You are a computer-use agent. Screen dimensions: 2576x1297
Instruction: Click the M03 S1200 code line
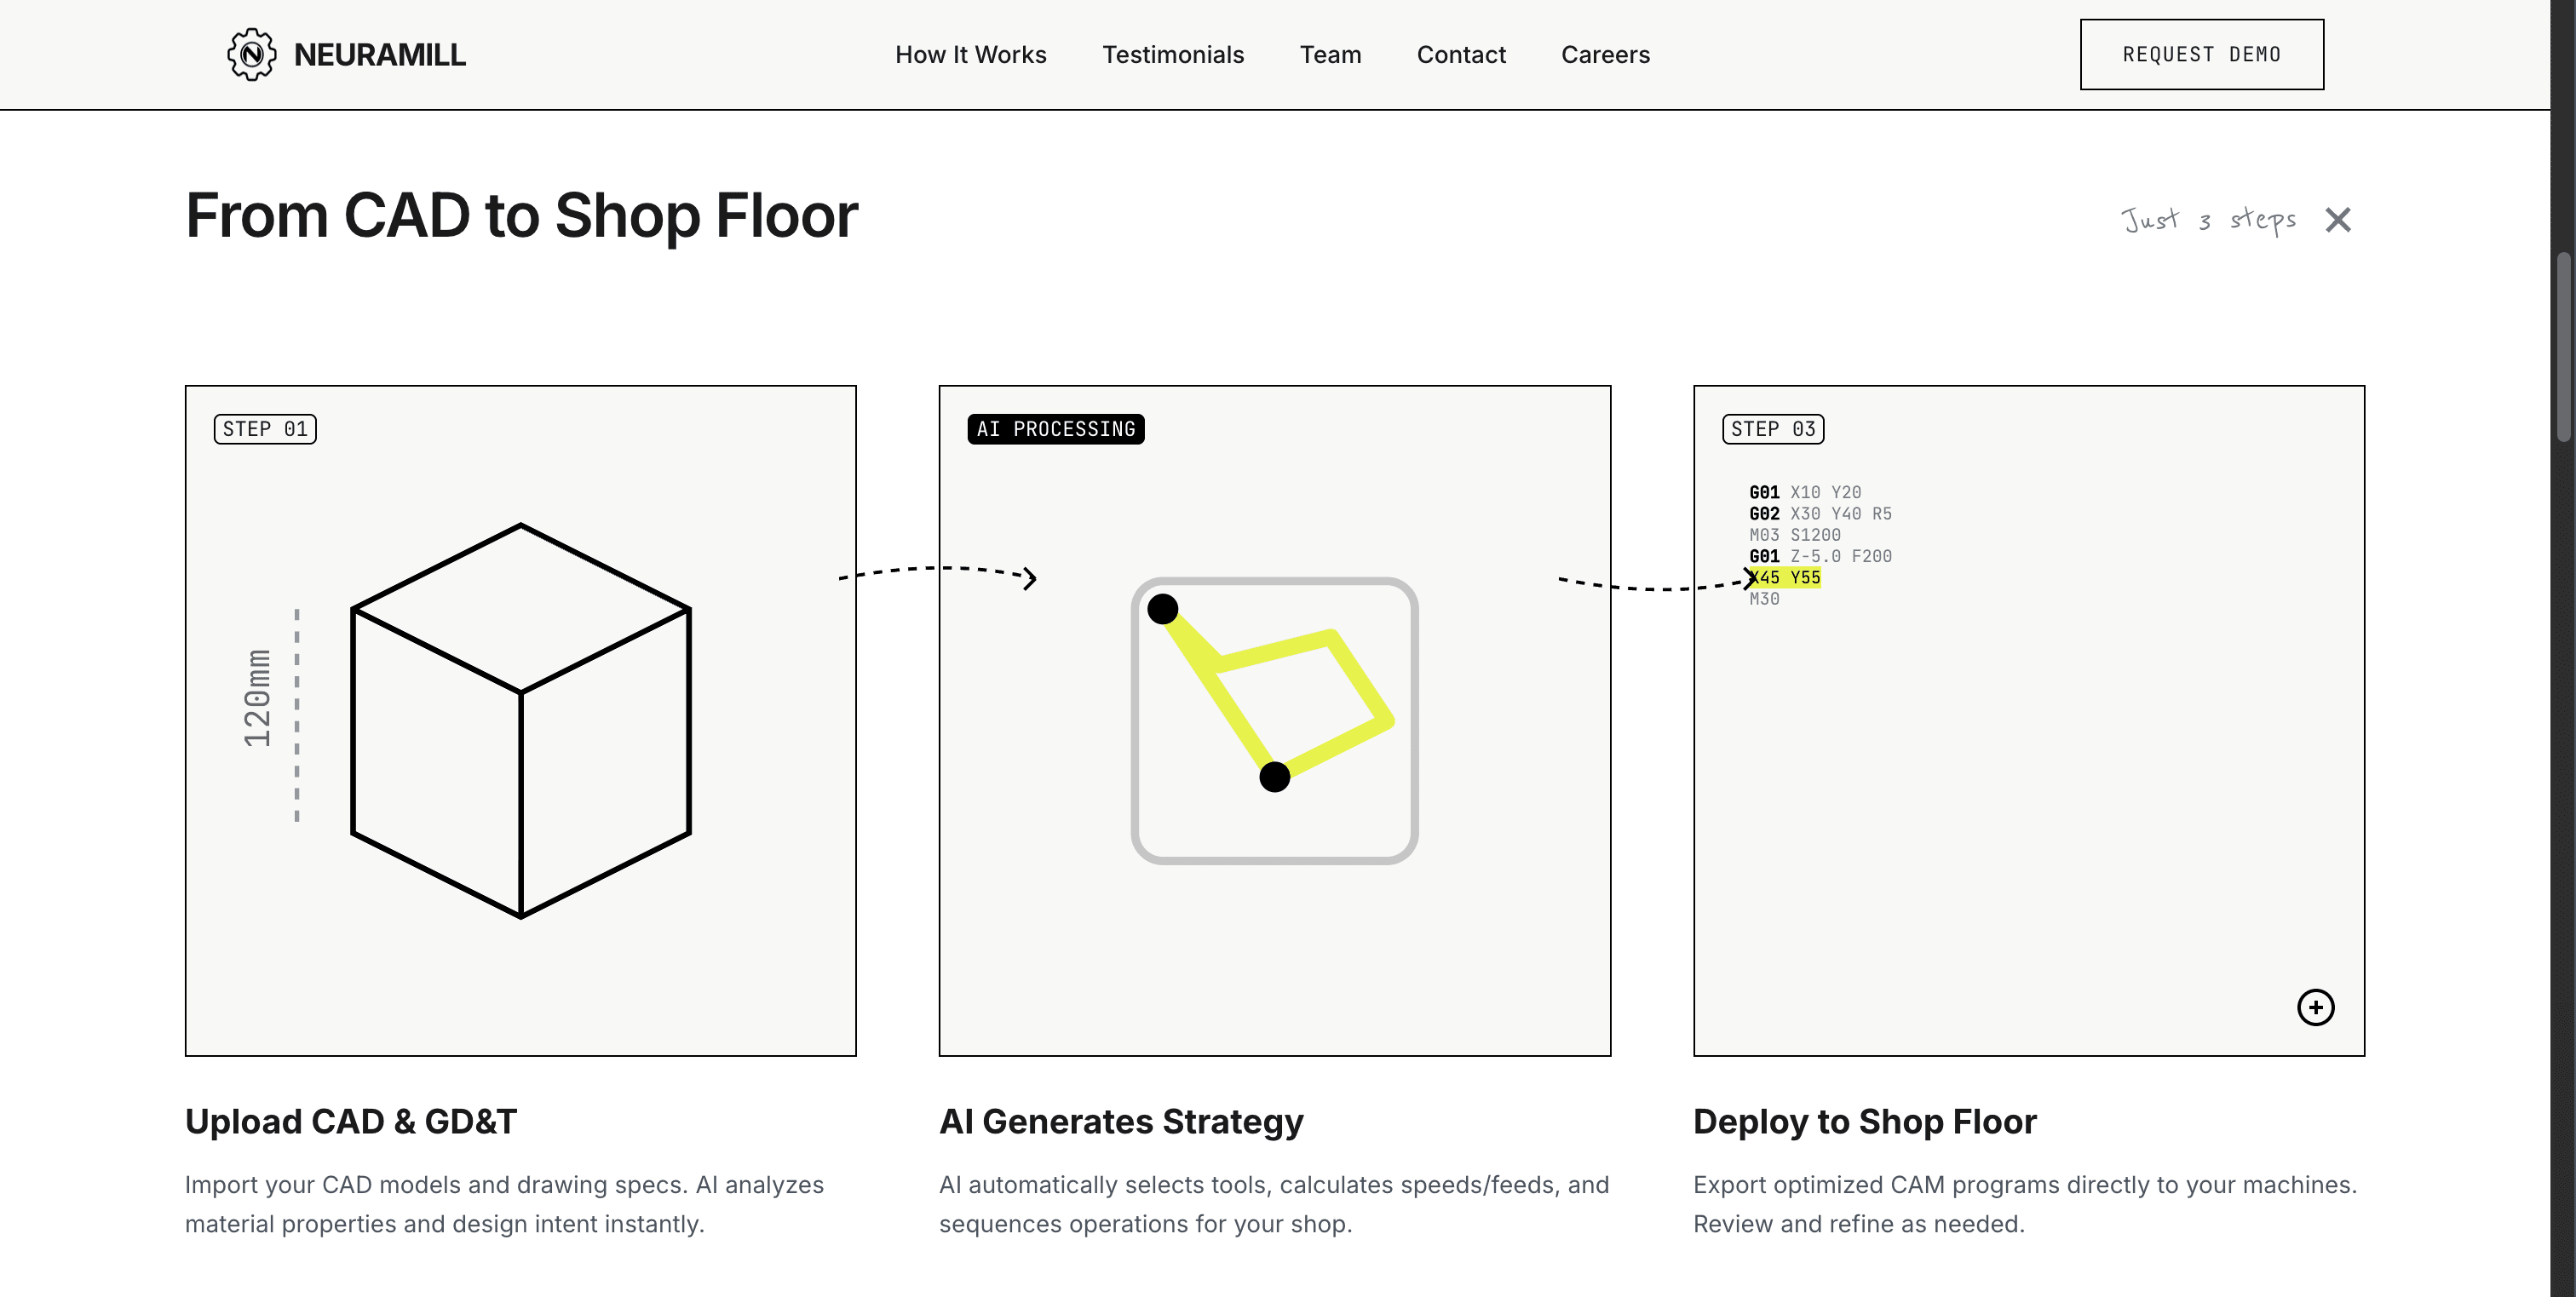[x=1794, y=535]
